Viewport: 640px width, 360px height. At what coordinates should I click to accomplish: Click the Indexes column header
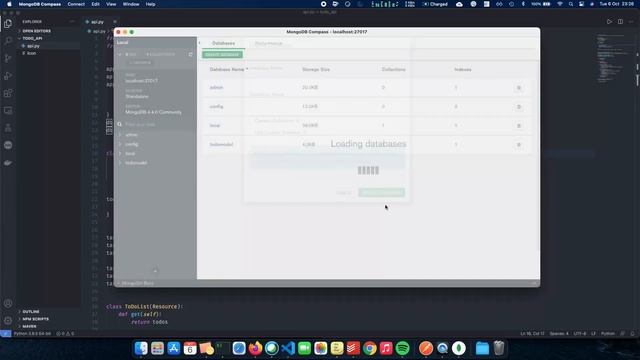(463, 69)
